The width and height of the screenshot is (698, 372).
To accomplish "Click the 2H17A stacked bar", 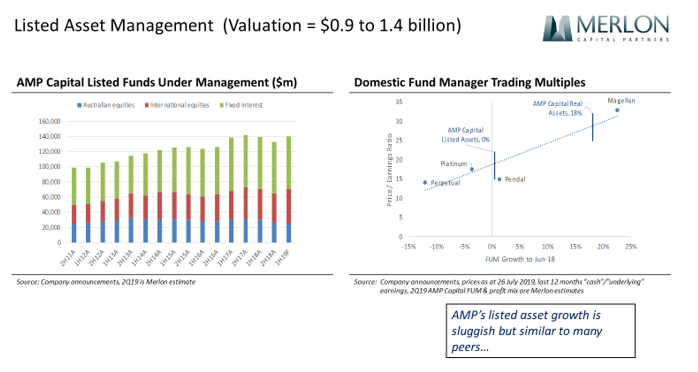I will point(246,189).
